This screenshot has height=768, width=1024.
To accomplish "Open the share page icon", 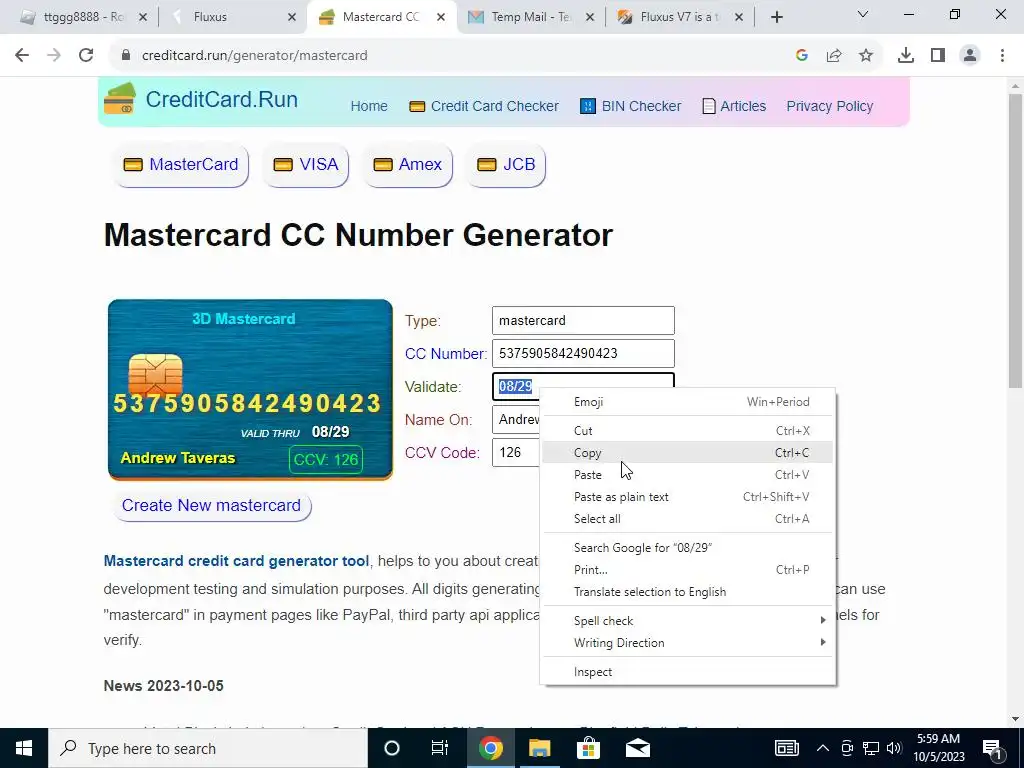I will (834, 56).
